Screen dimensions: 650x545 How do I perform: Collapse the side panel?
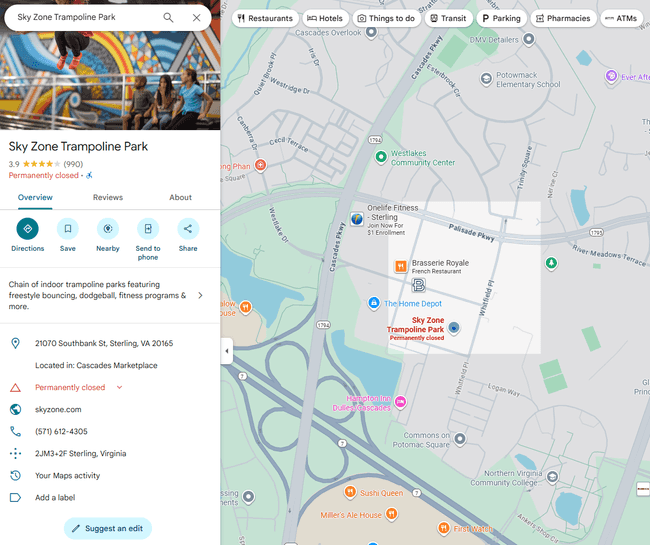[x=226, y=351]
